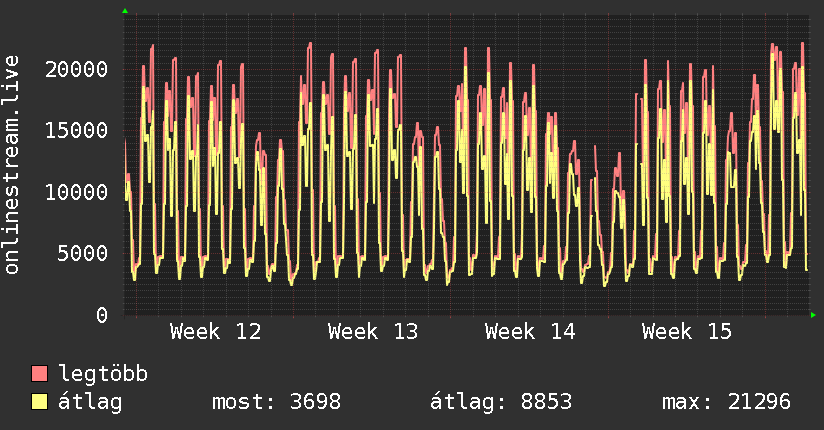Click the 5000 y-axis label
The image size is (824, 430).
(x=83, y=253)
